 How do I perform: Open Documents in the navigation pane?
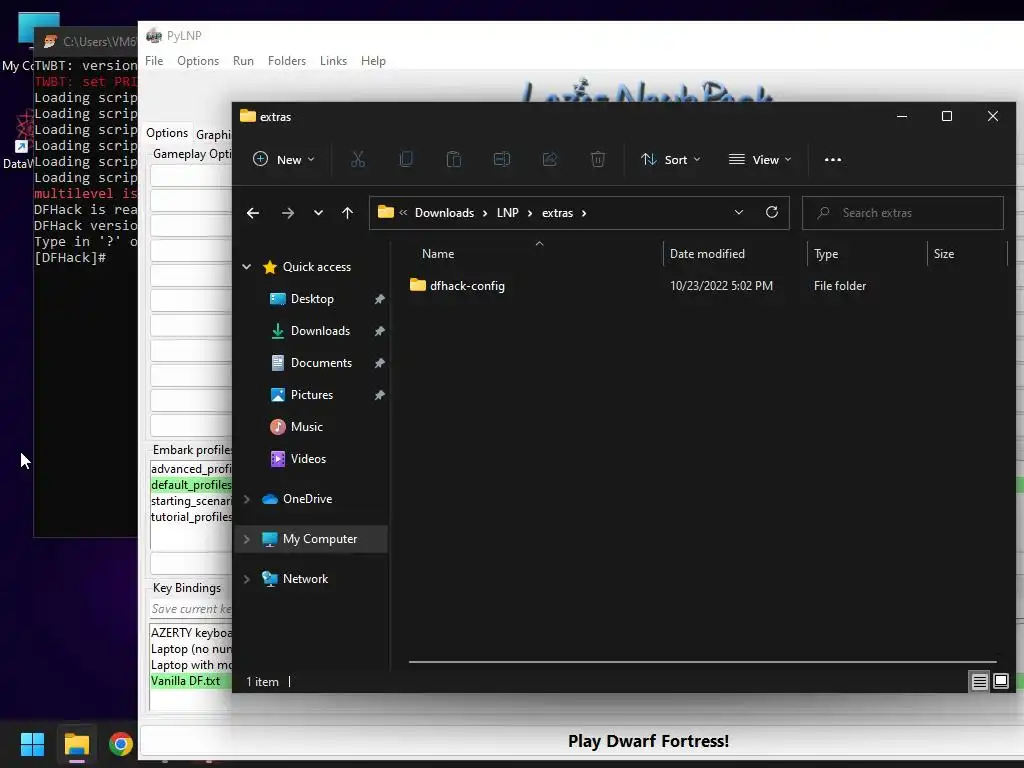click(x=321, y=363)
